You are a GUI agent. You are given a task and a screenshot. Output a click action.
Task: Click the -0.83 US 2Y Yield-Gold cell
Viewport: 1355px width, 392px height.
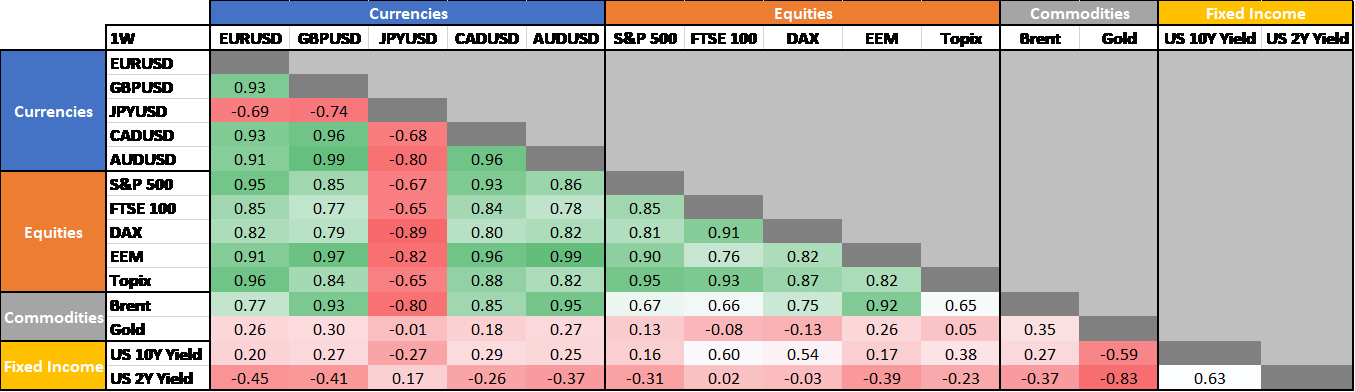pos(1118,377)
